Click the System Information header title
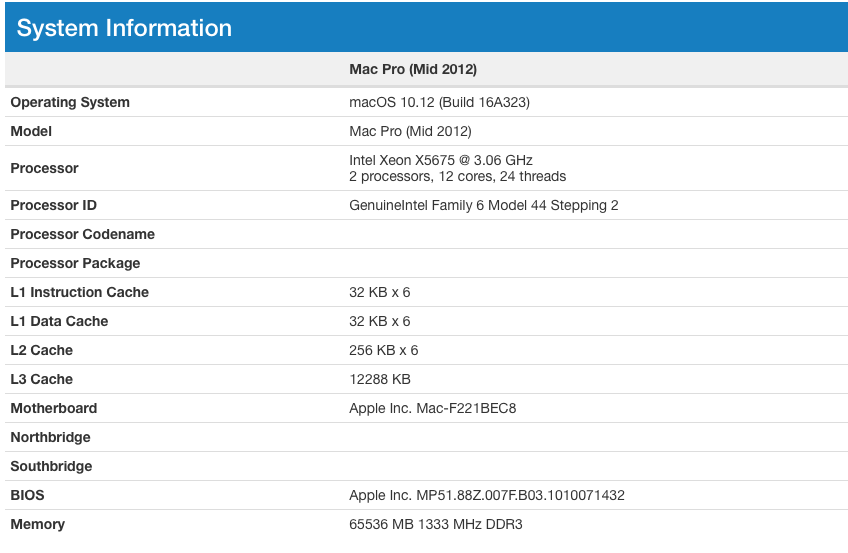 (124, 28)
